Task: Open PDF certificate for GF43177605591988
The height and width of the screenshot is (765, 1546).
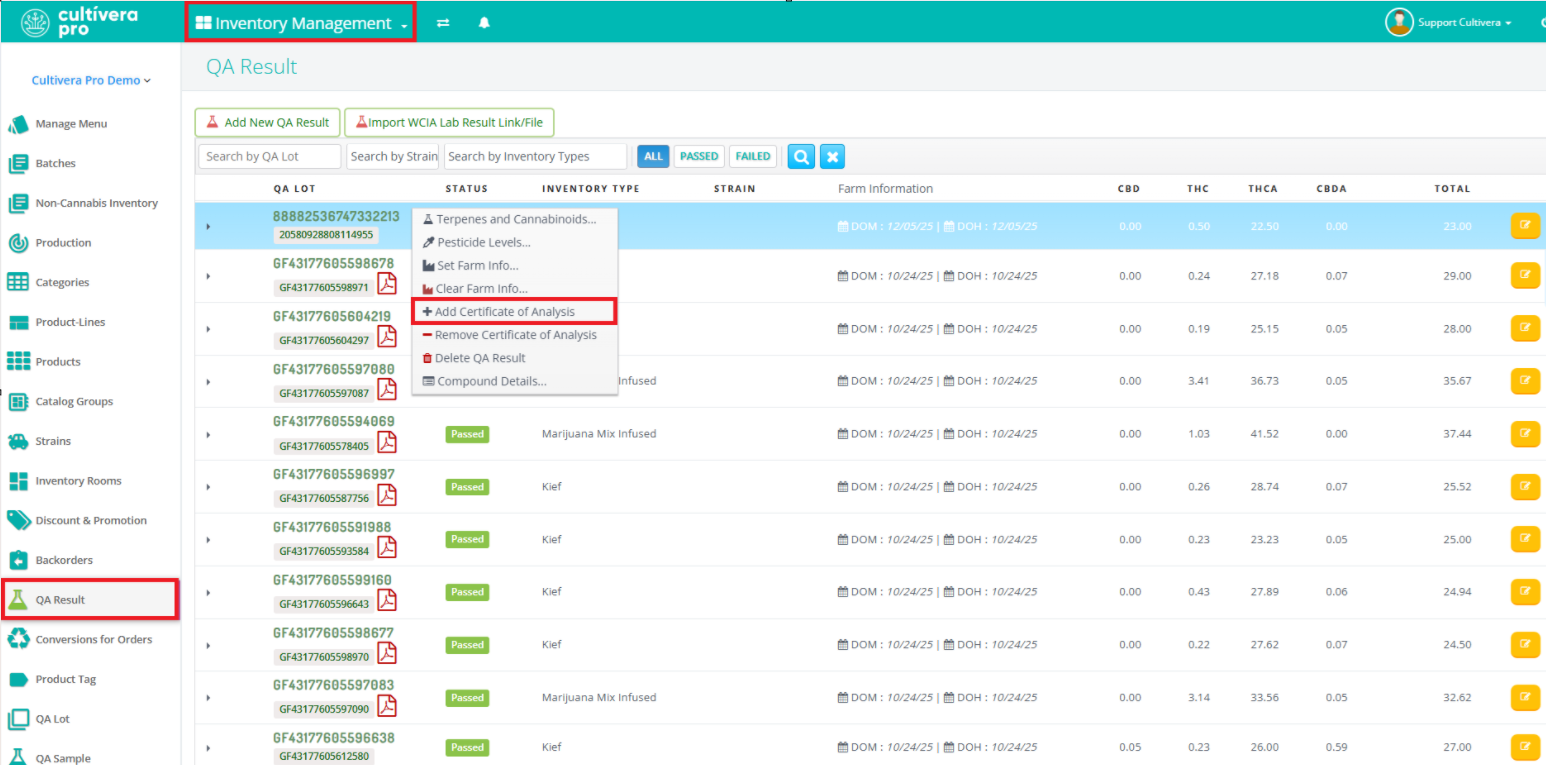Action: pyautogui.click(x=386, y=548)
